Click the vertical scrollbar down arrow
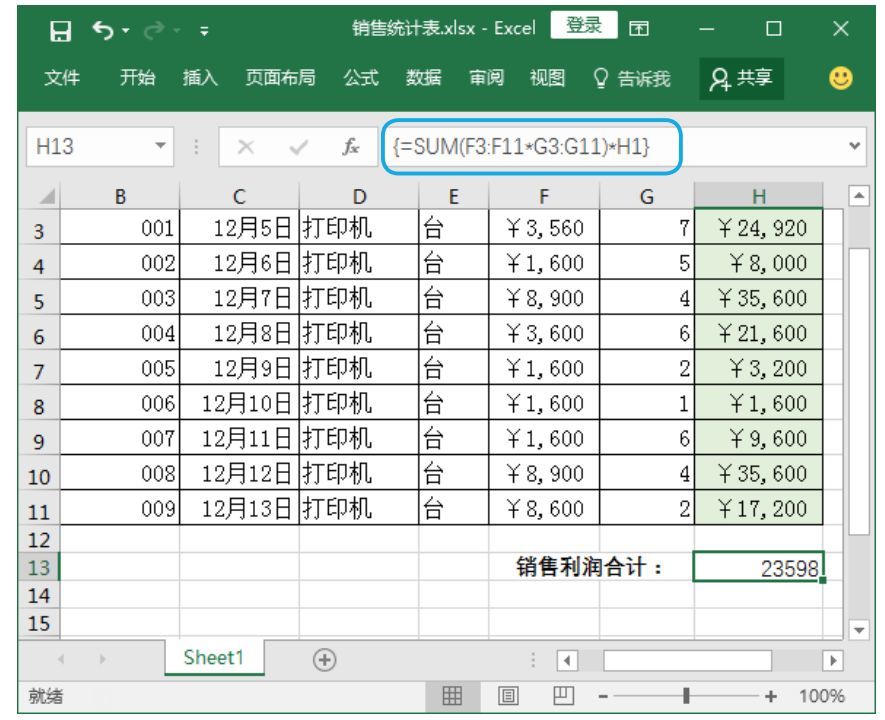 858,630
